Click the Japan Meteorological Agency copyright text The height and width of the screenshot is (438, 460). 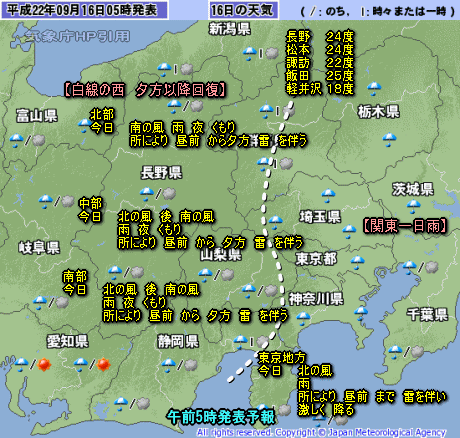point(321,432)
